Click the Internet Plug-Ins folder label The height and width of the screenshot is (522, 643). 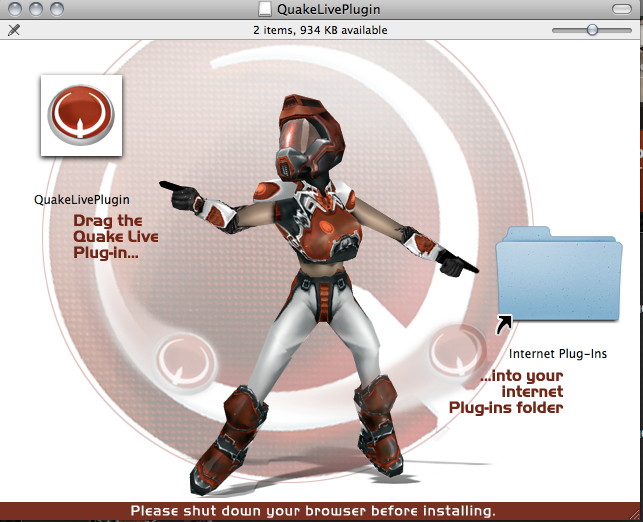tap(558, 353)
